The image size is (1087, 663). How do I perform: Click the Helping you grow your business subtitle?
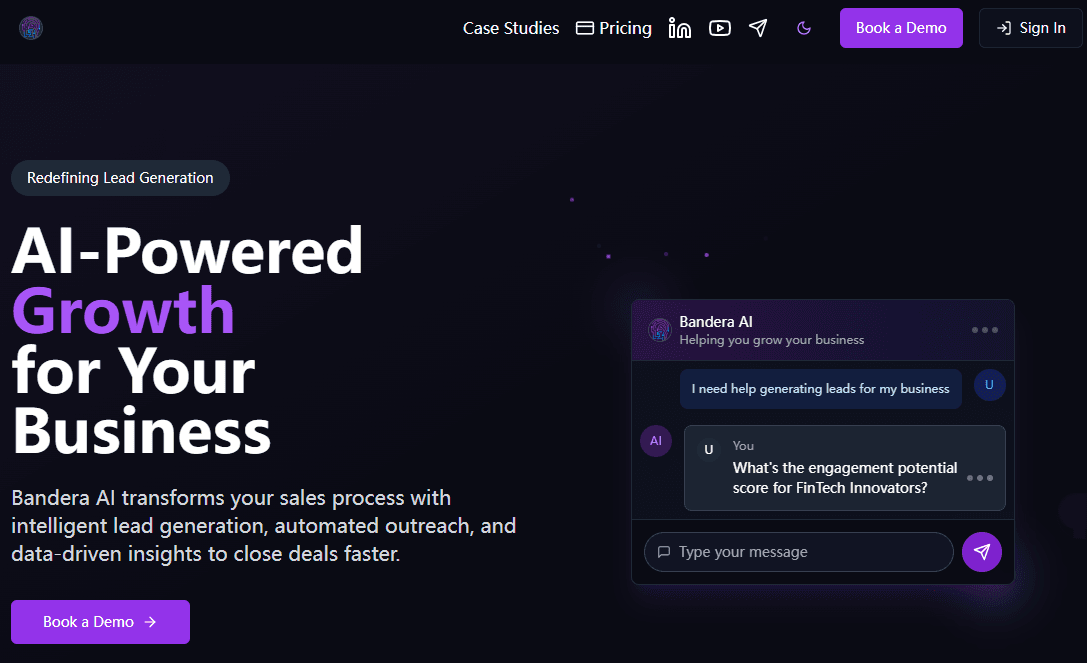[x=772, y=340]
